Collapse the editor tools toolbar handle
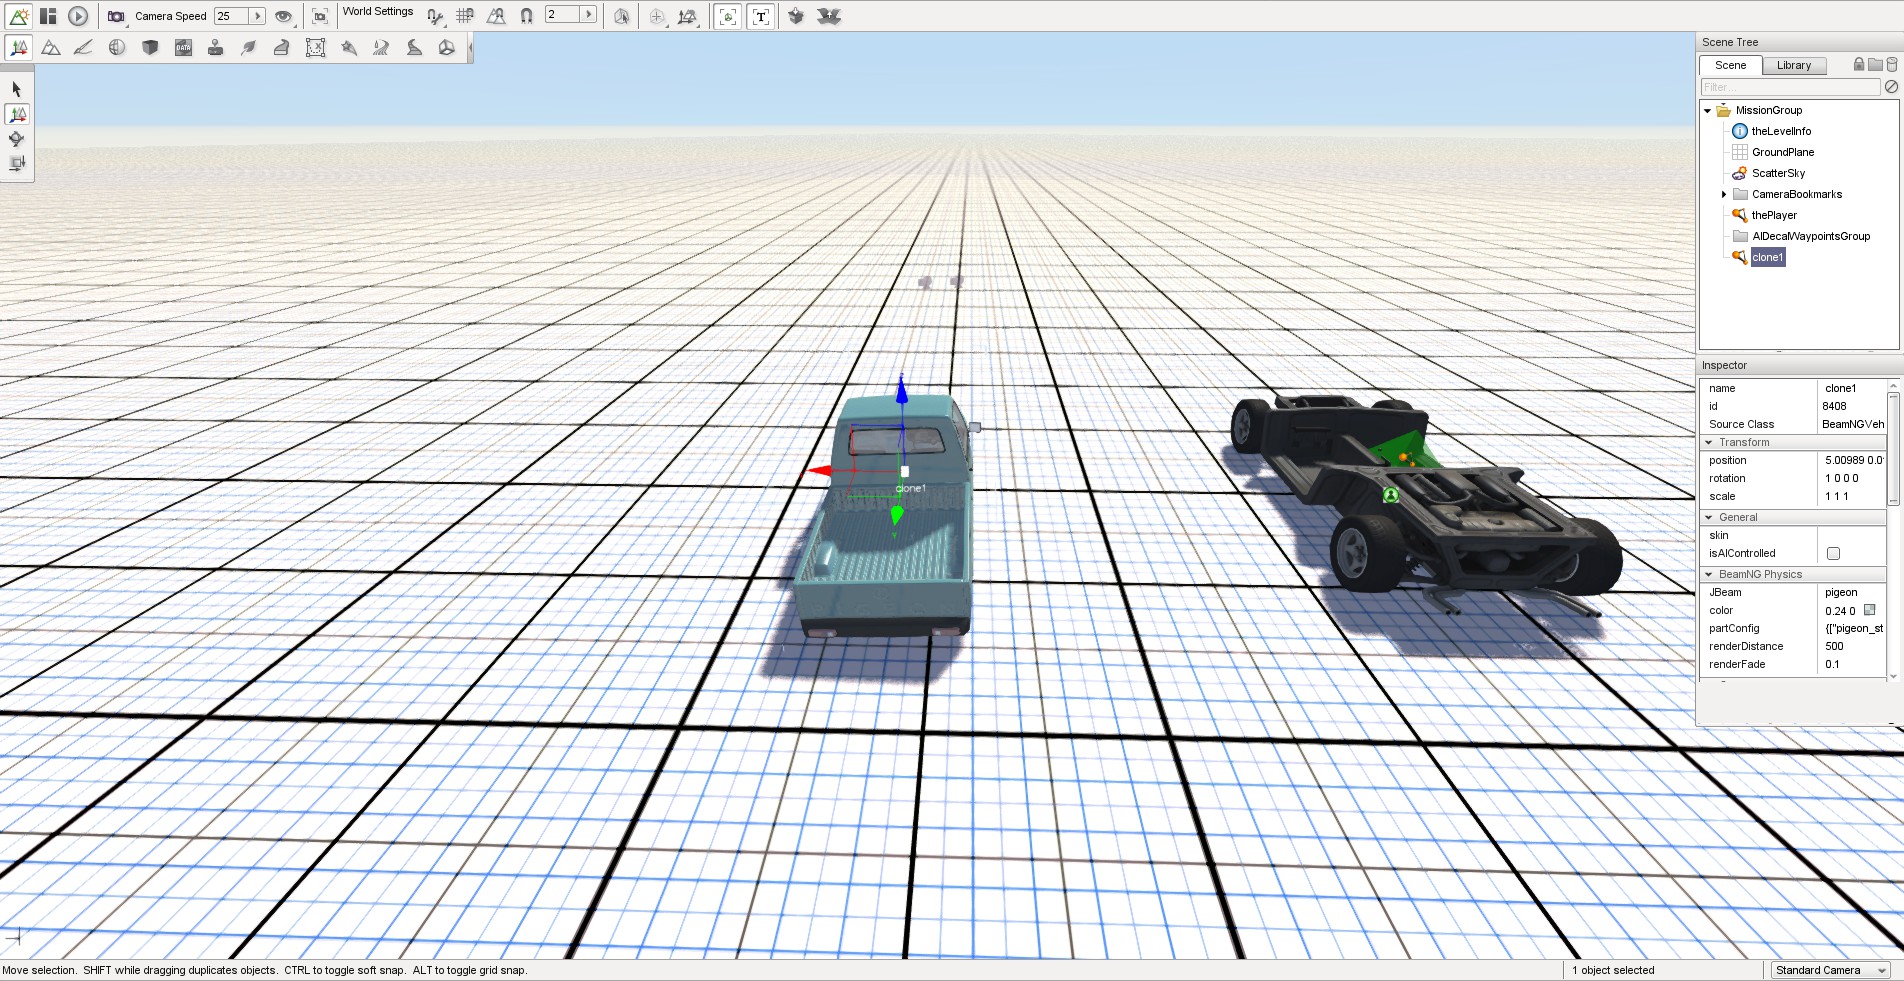 pos(470,48)
